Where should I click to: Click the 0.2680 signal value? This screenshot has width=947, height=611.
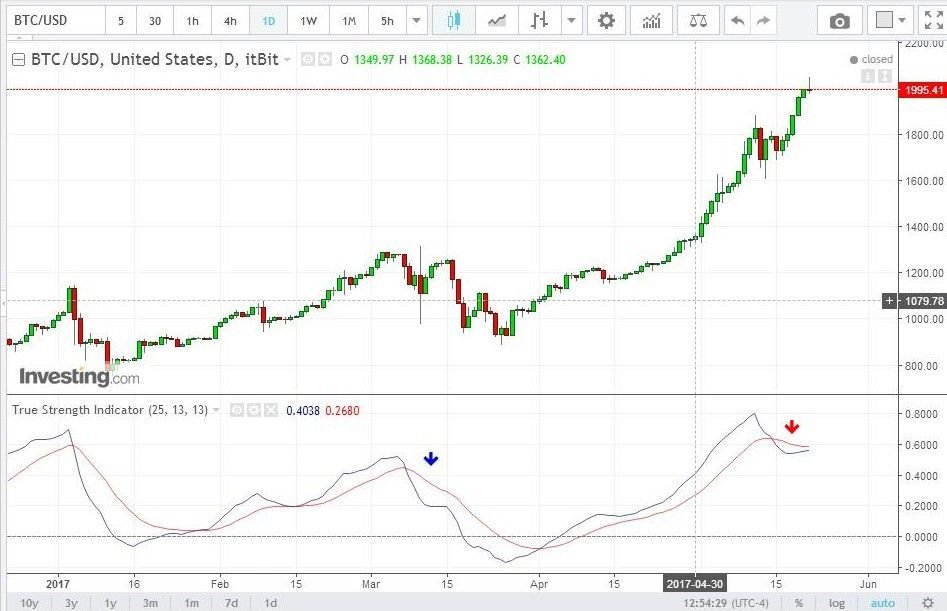tap(342, 411)
